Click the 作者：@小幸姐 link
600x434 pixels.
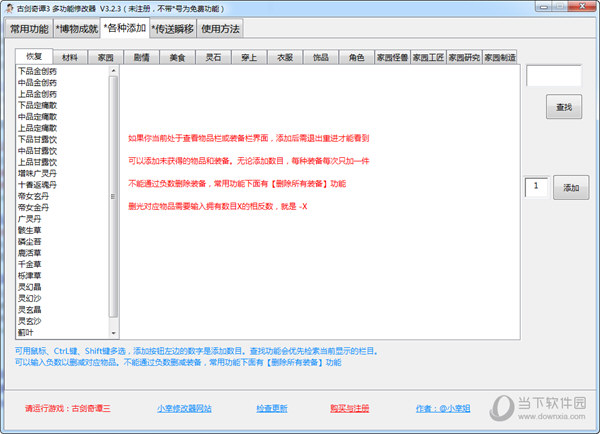(443, 409)
